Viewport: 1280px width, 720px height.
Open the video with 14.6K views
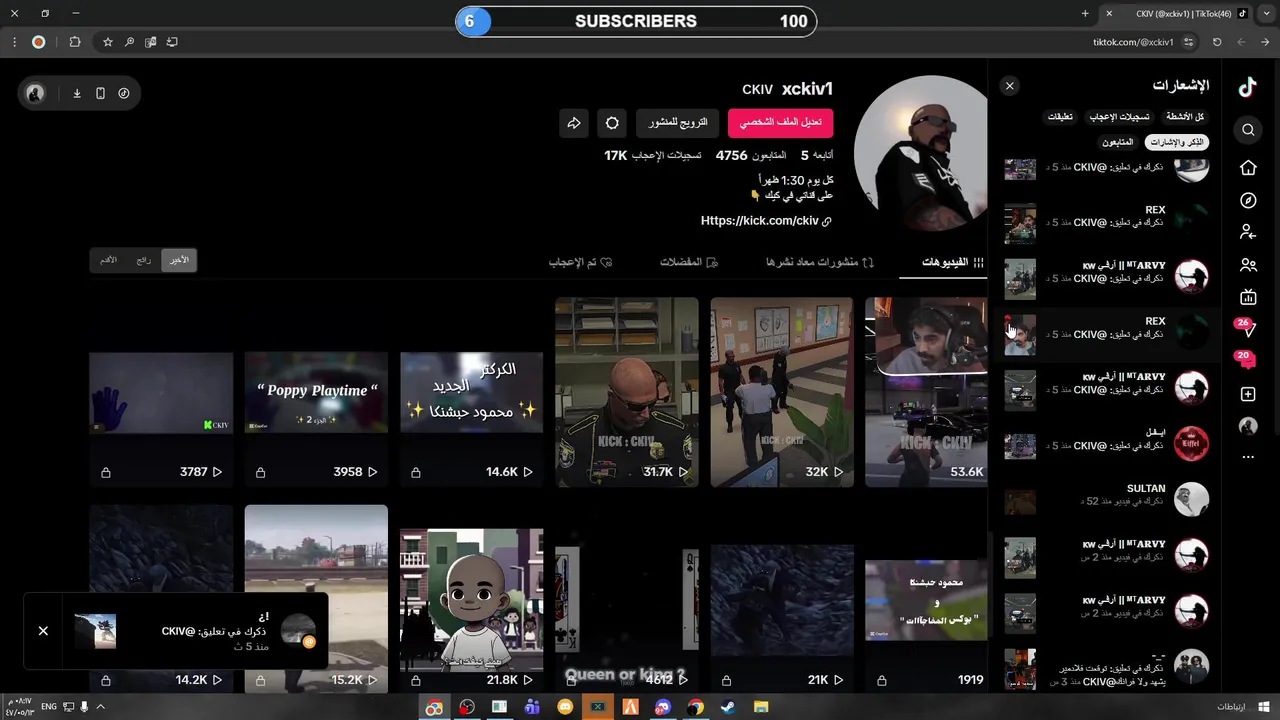coord(472,392)
